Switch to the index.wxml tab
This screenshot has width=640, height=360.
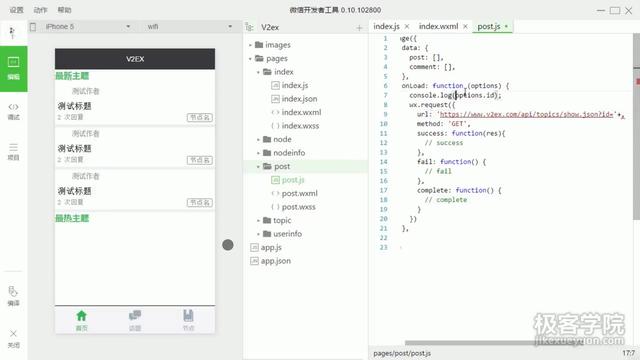(438, 27)
